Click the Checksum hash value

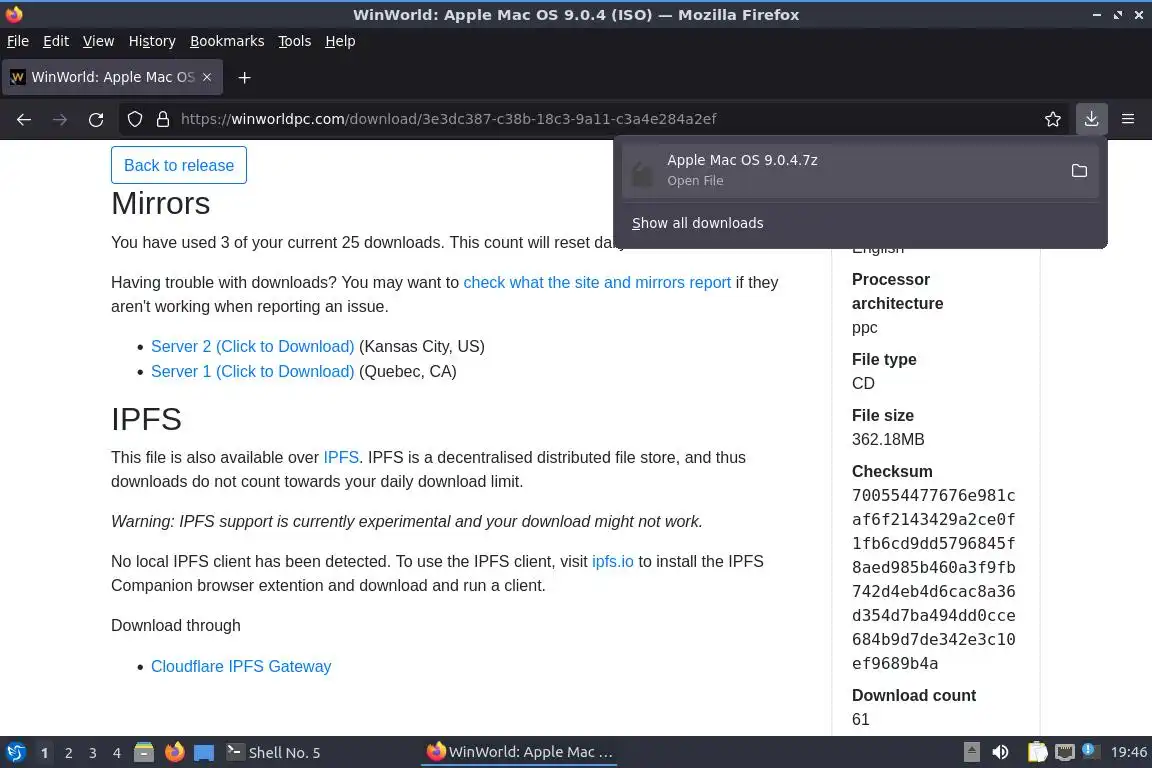click(x=933, y=580)
